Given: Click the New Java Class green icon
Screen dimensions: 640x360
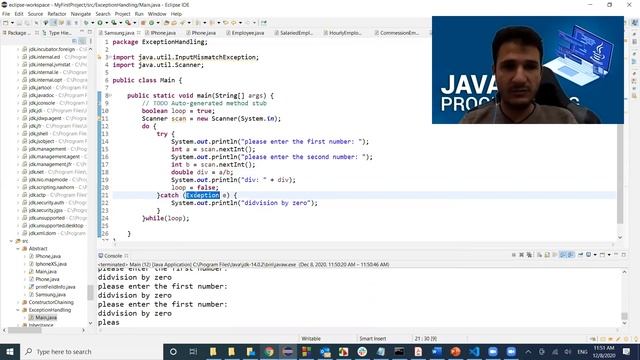Looking at the screenshot, I should (151, 23).
